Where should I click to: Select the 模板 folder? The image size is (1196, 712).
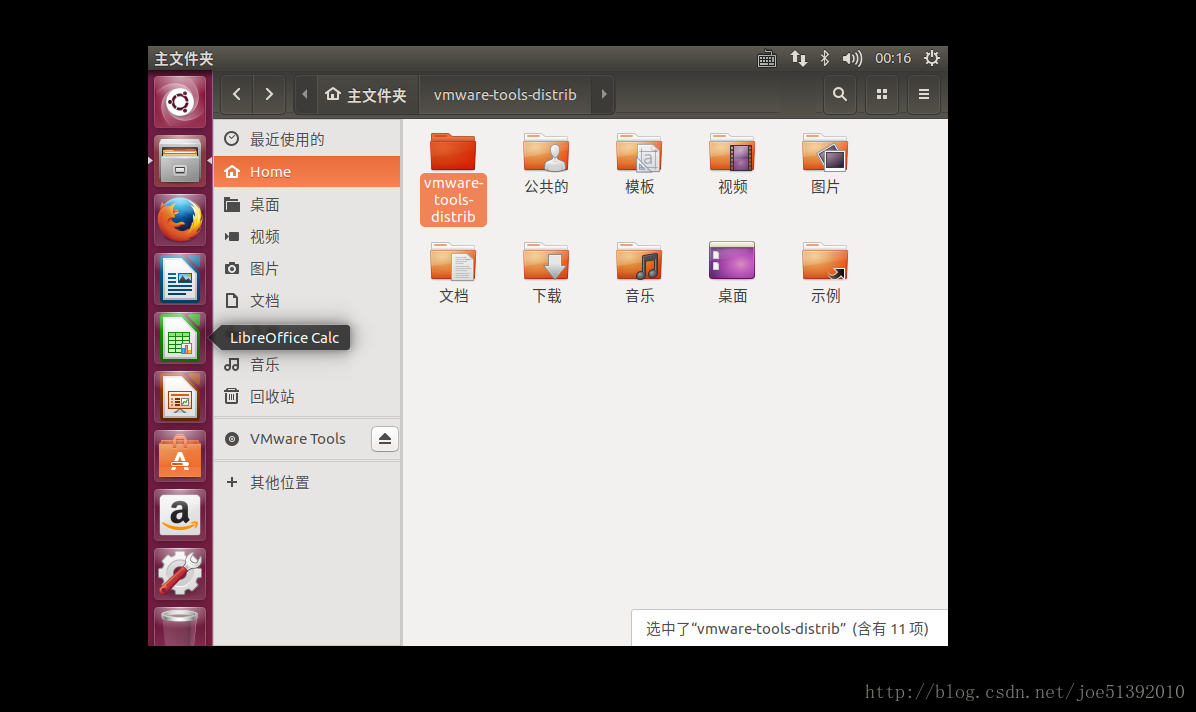click(x=639, y=164)
